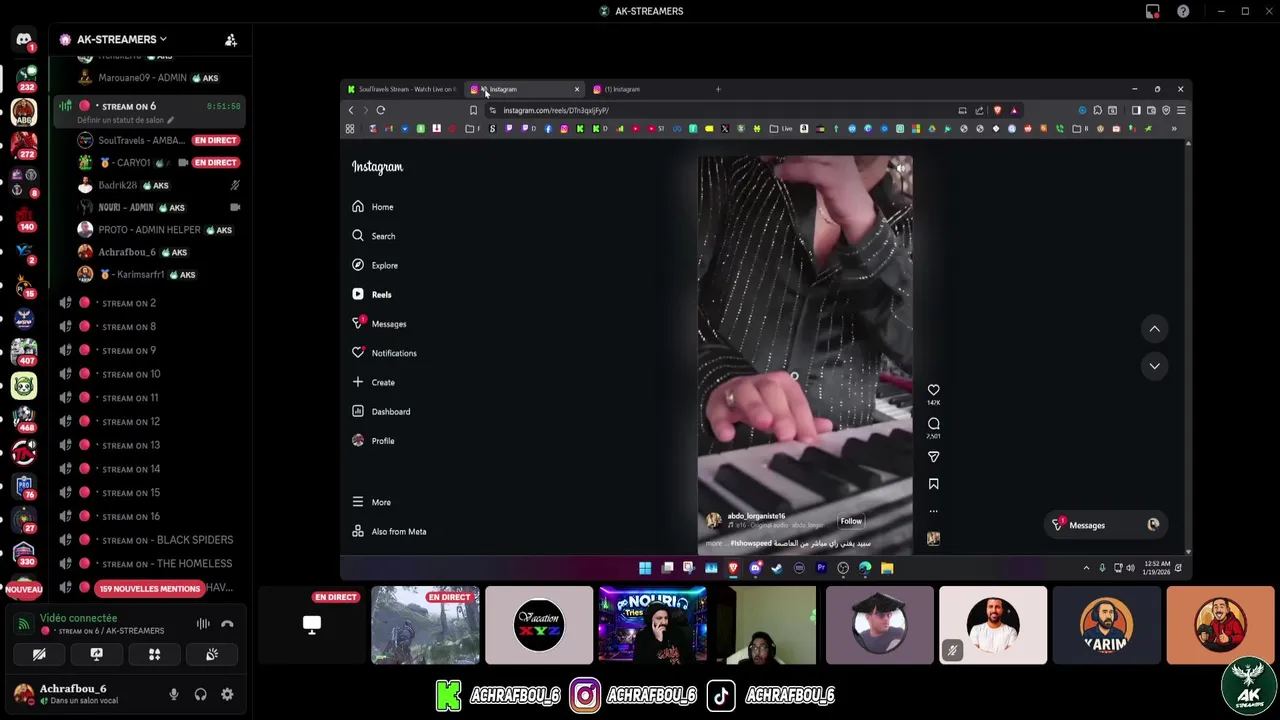Image resolution: width=1280 pixels, height=720 pixels.
Task: Open reel comments bubble icon
Action: pos(933,423)
